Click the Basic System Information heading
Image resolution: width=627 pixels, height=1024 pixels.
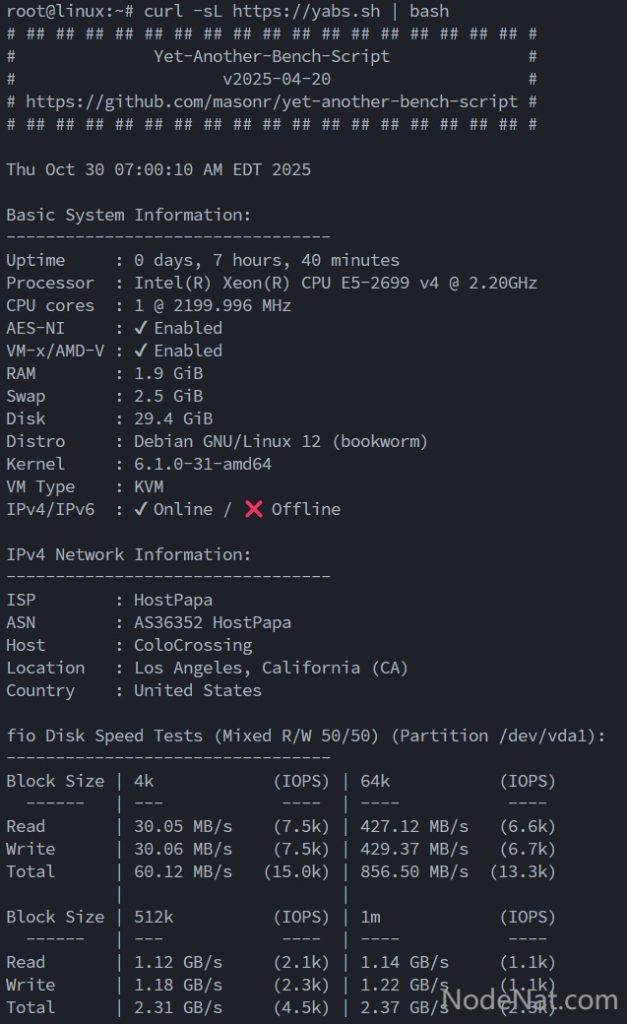[x=129, y=215]
